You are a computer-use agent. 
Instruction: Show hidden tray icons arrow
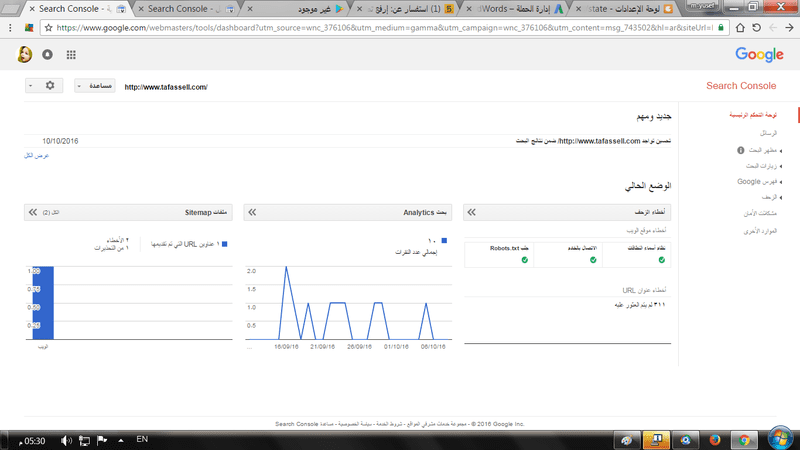[x=121, y=440]
